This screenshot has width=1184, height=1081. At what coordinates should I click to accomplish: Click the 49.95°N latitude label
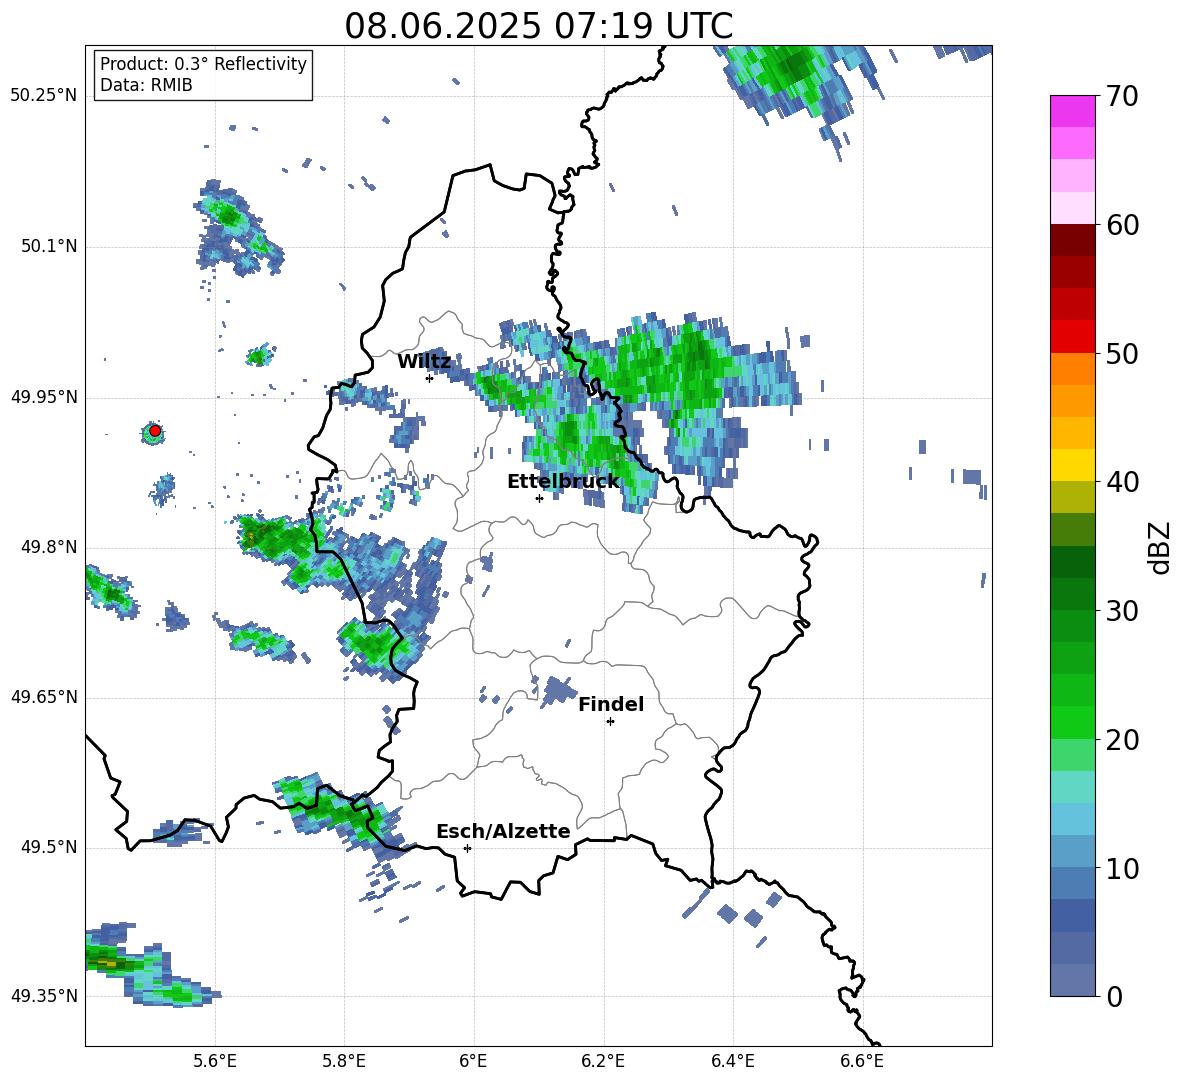point(44,397)
